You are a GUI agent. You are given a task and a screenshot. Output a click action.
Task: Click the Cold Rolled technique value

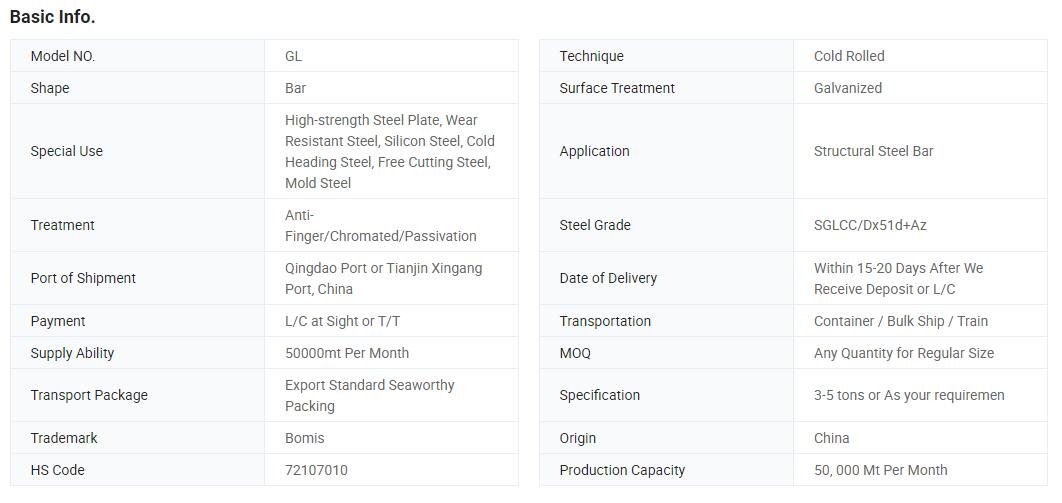pyautogui.click(x=849, y=56)
